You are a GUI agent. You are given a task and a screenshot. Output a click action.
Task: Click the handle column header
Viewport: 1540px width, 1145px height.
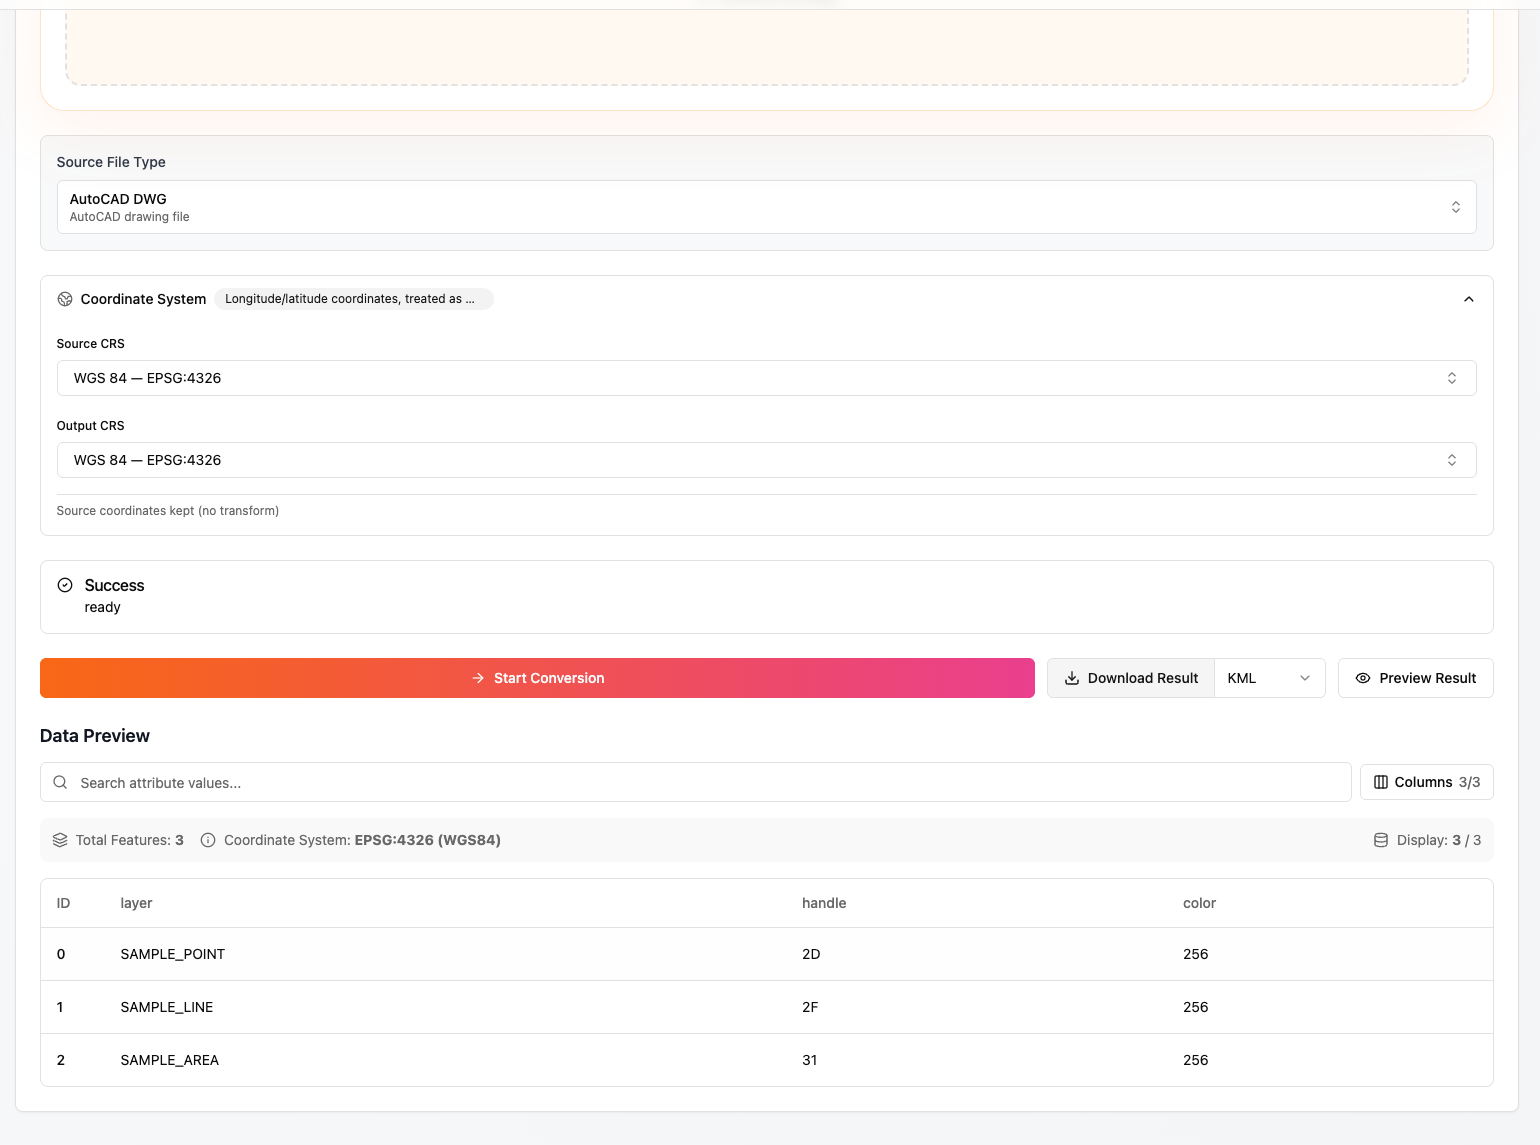point(824,903)
